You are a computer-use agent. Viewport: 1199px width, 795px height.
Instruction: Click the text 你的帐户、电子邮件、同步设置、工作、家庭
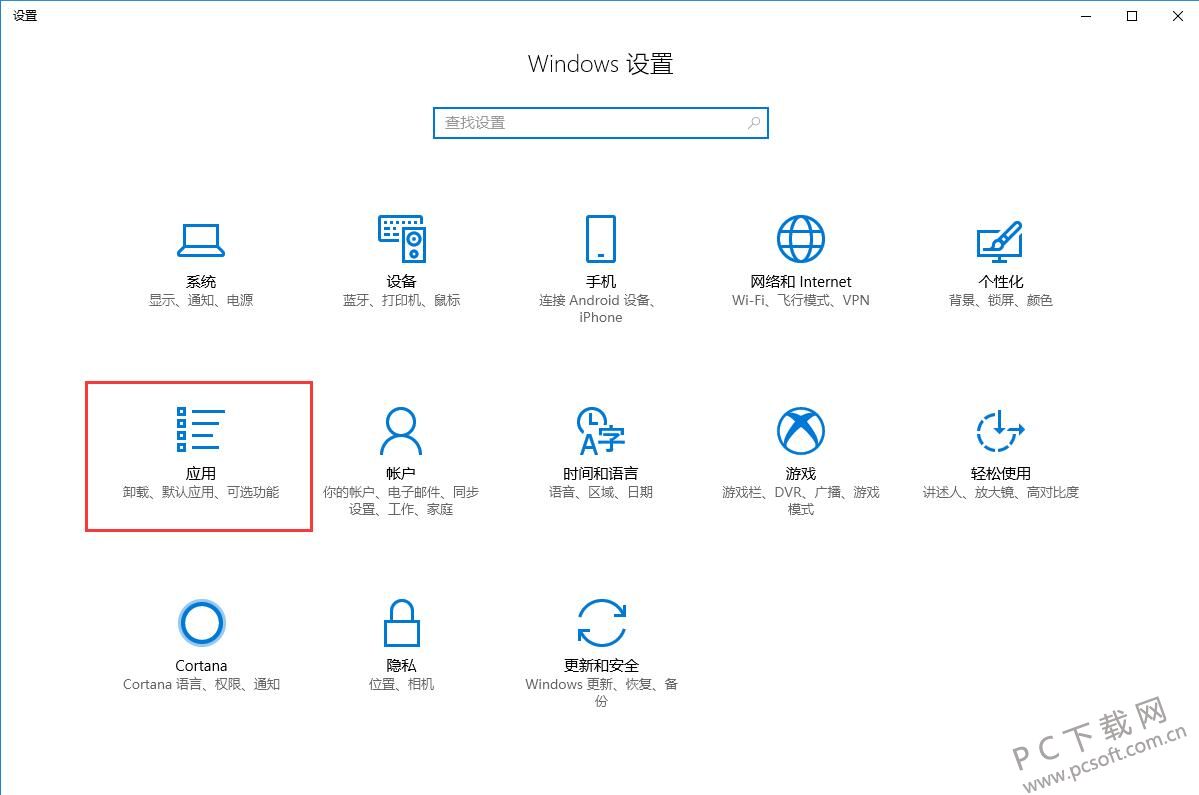[401, 501]
